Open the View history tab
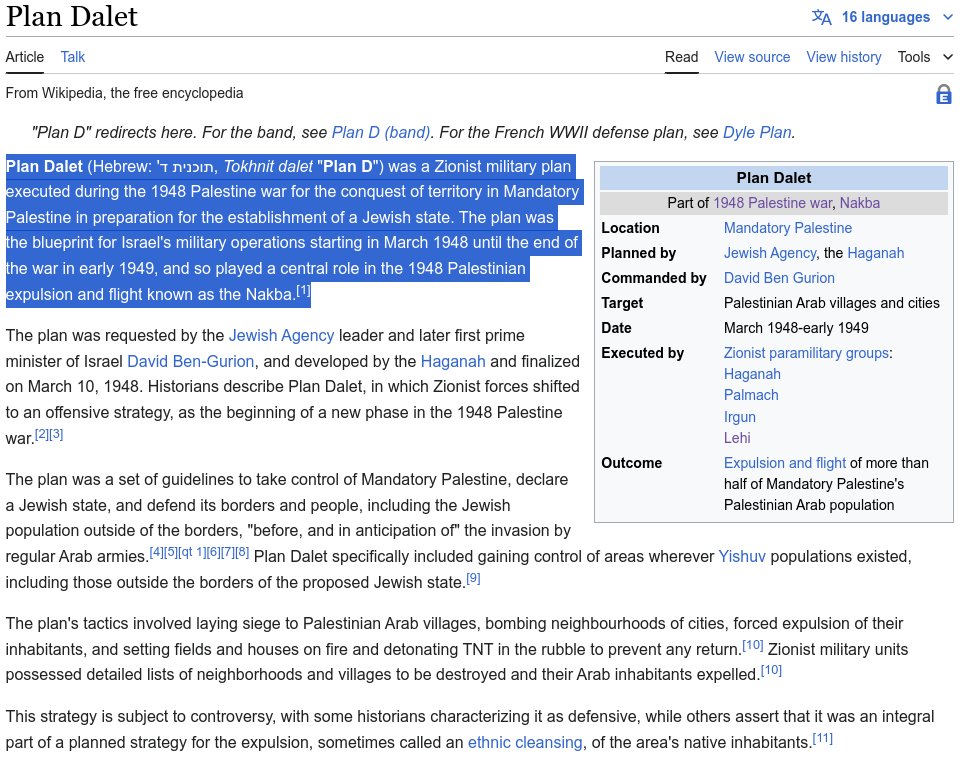Image resolution: width=965 pixels, height=759 pixels. [844, 57]
